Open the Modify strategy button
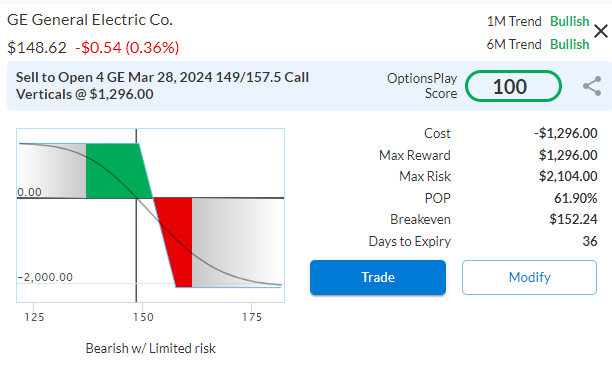 click(x=529, y=277)
